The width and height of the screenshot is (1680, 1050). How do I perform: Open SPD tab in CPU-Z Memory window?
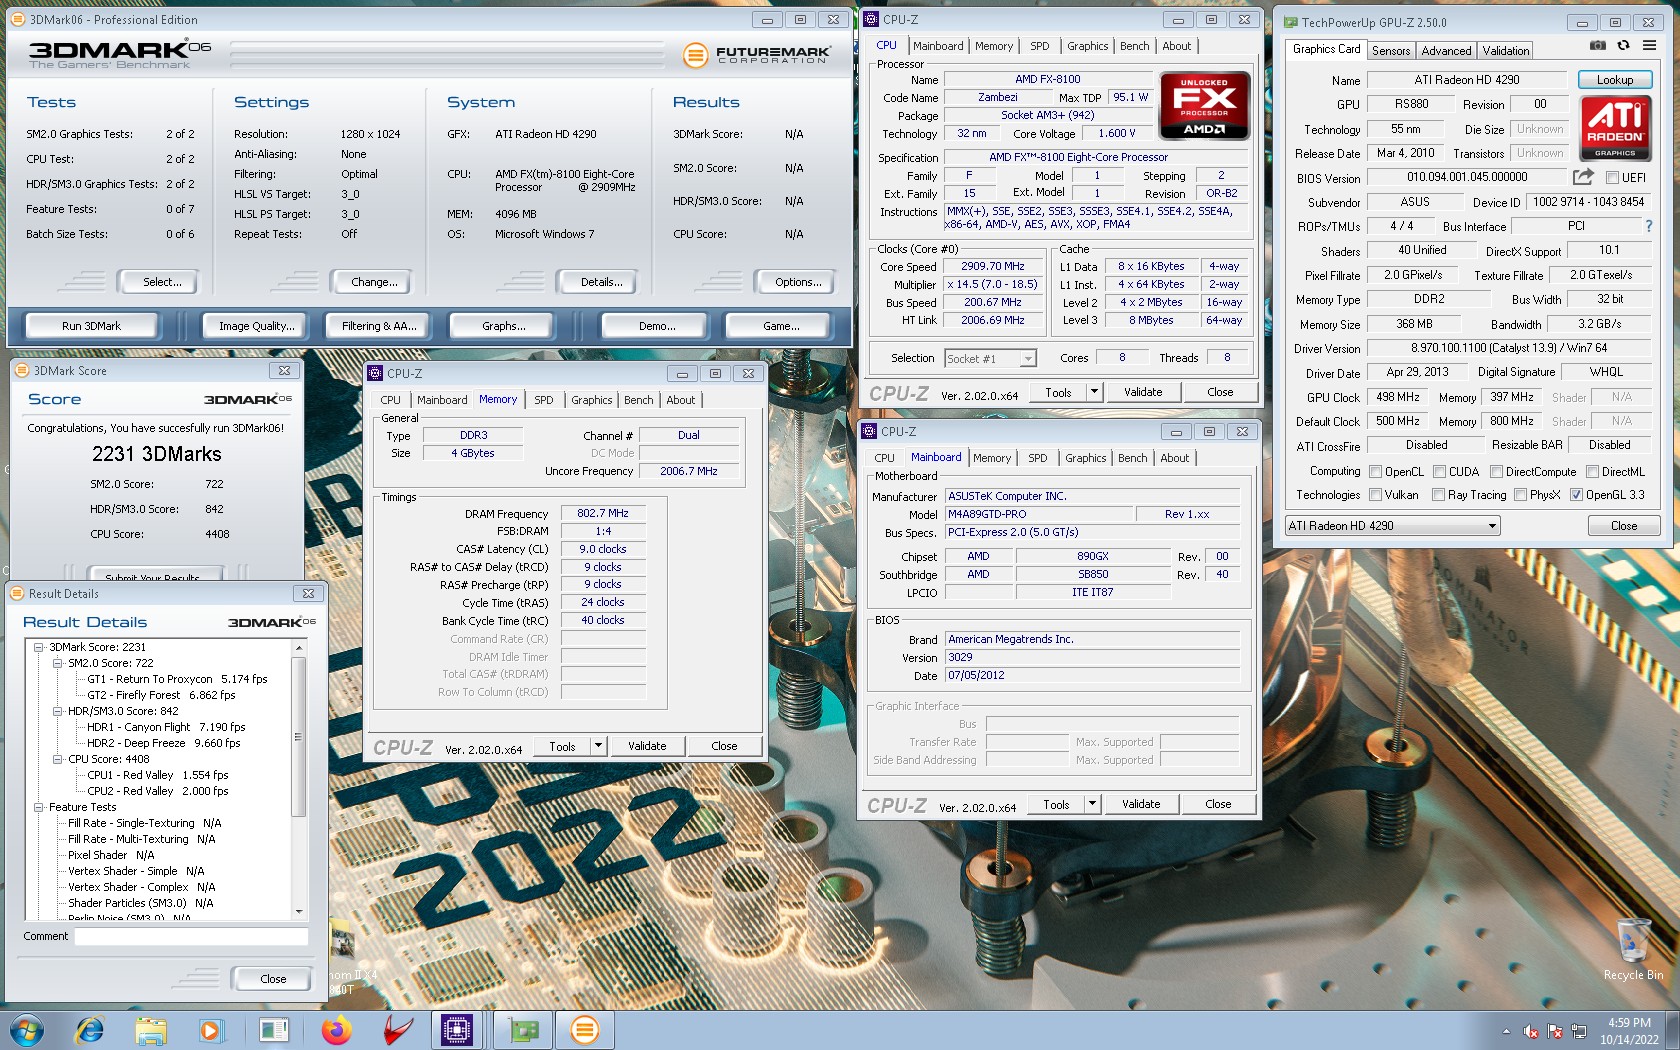(543, 400)
